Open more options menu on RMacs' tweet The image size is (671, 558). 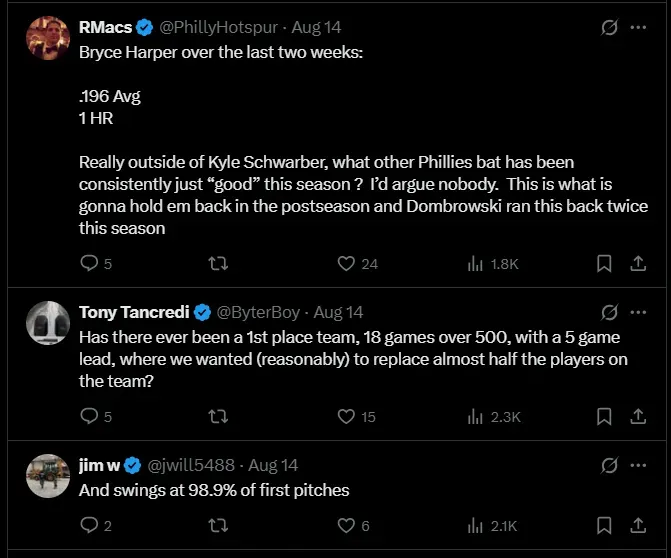638,28
